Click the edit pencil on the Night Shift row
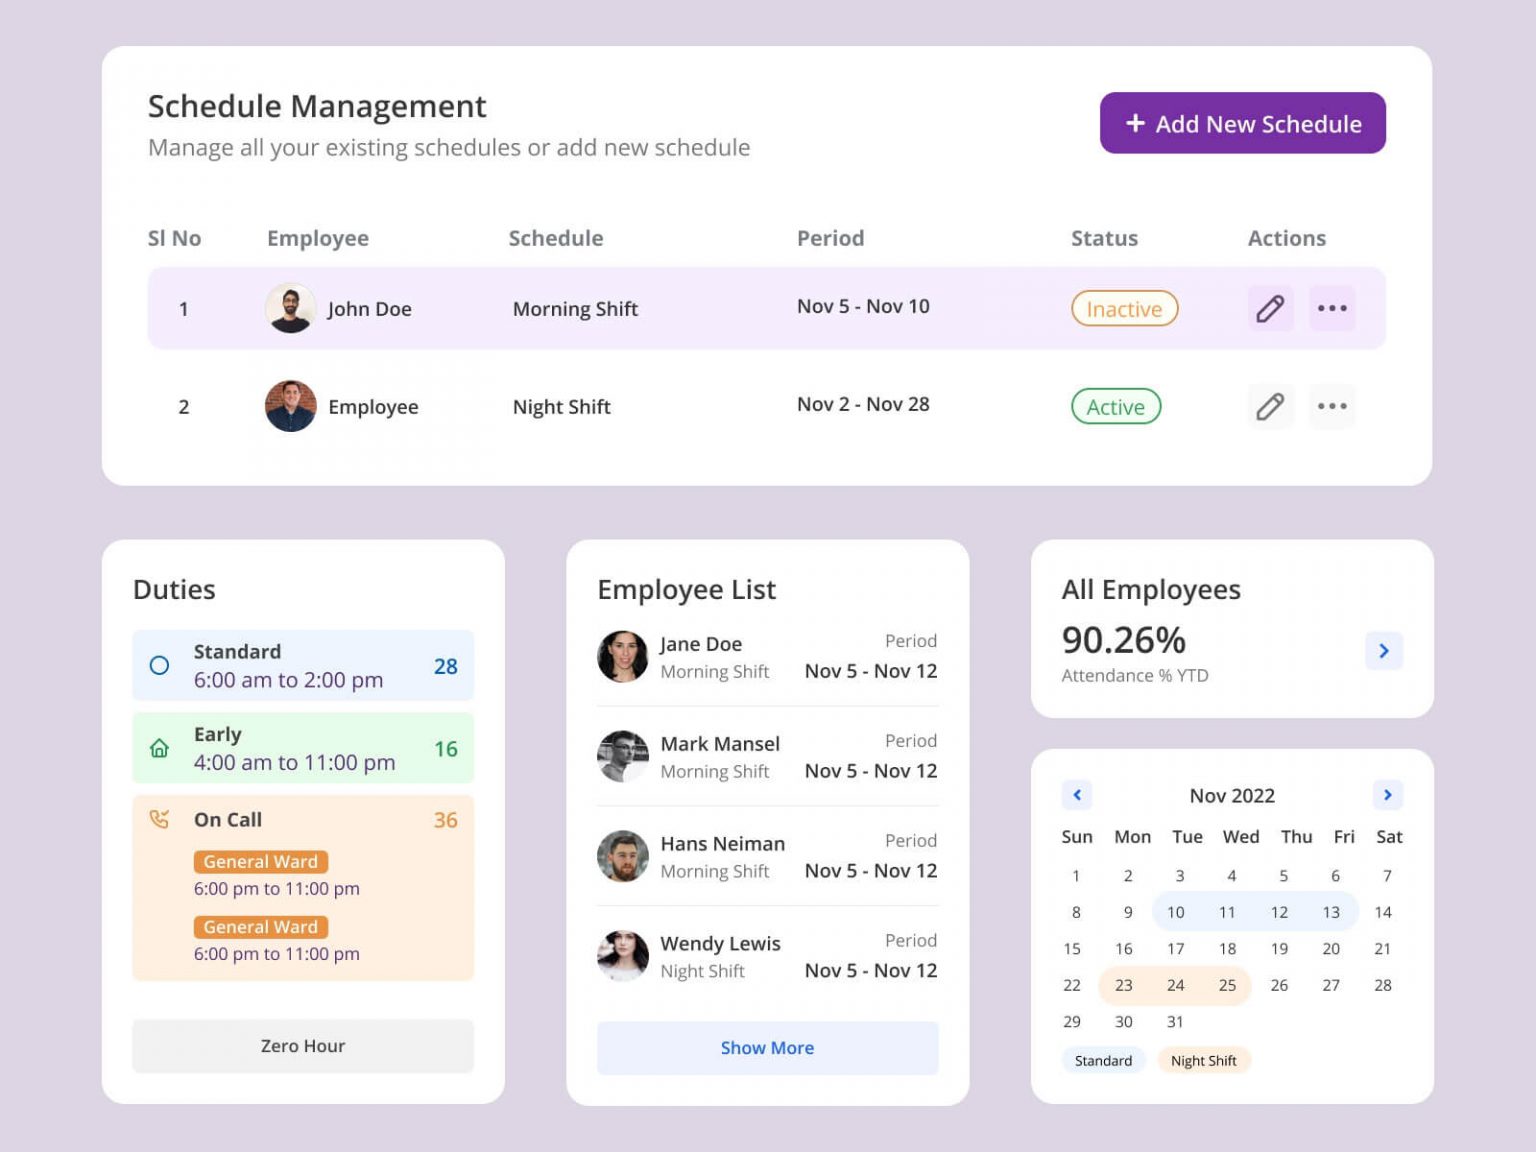Screen dimensions: 1536x1152 tap(1270, 406)
